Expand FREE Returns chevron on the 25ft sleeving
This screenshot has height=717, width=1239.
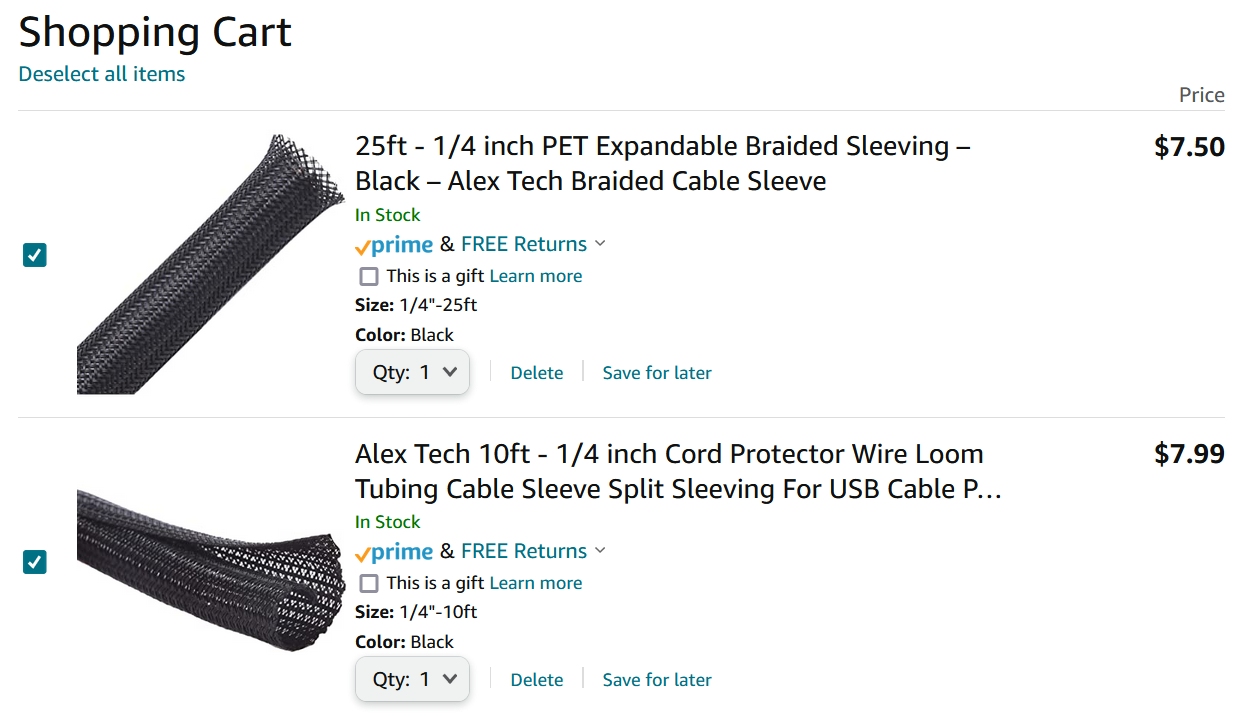[x=600, y=244]
